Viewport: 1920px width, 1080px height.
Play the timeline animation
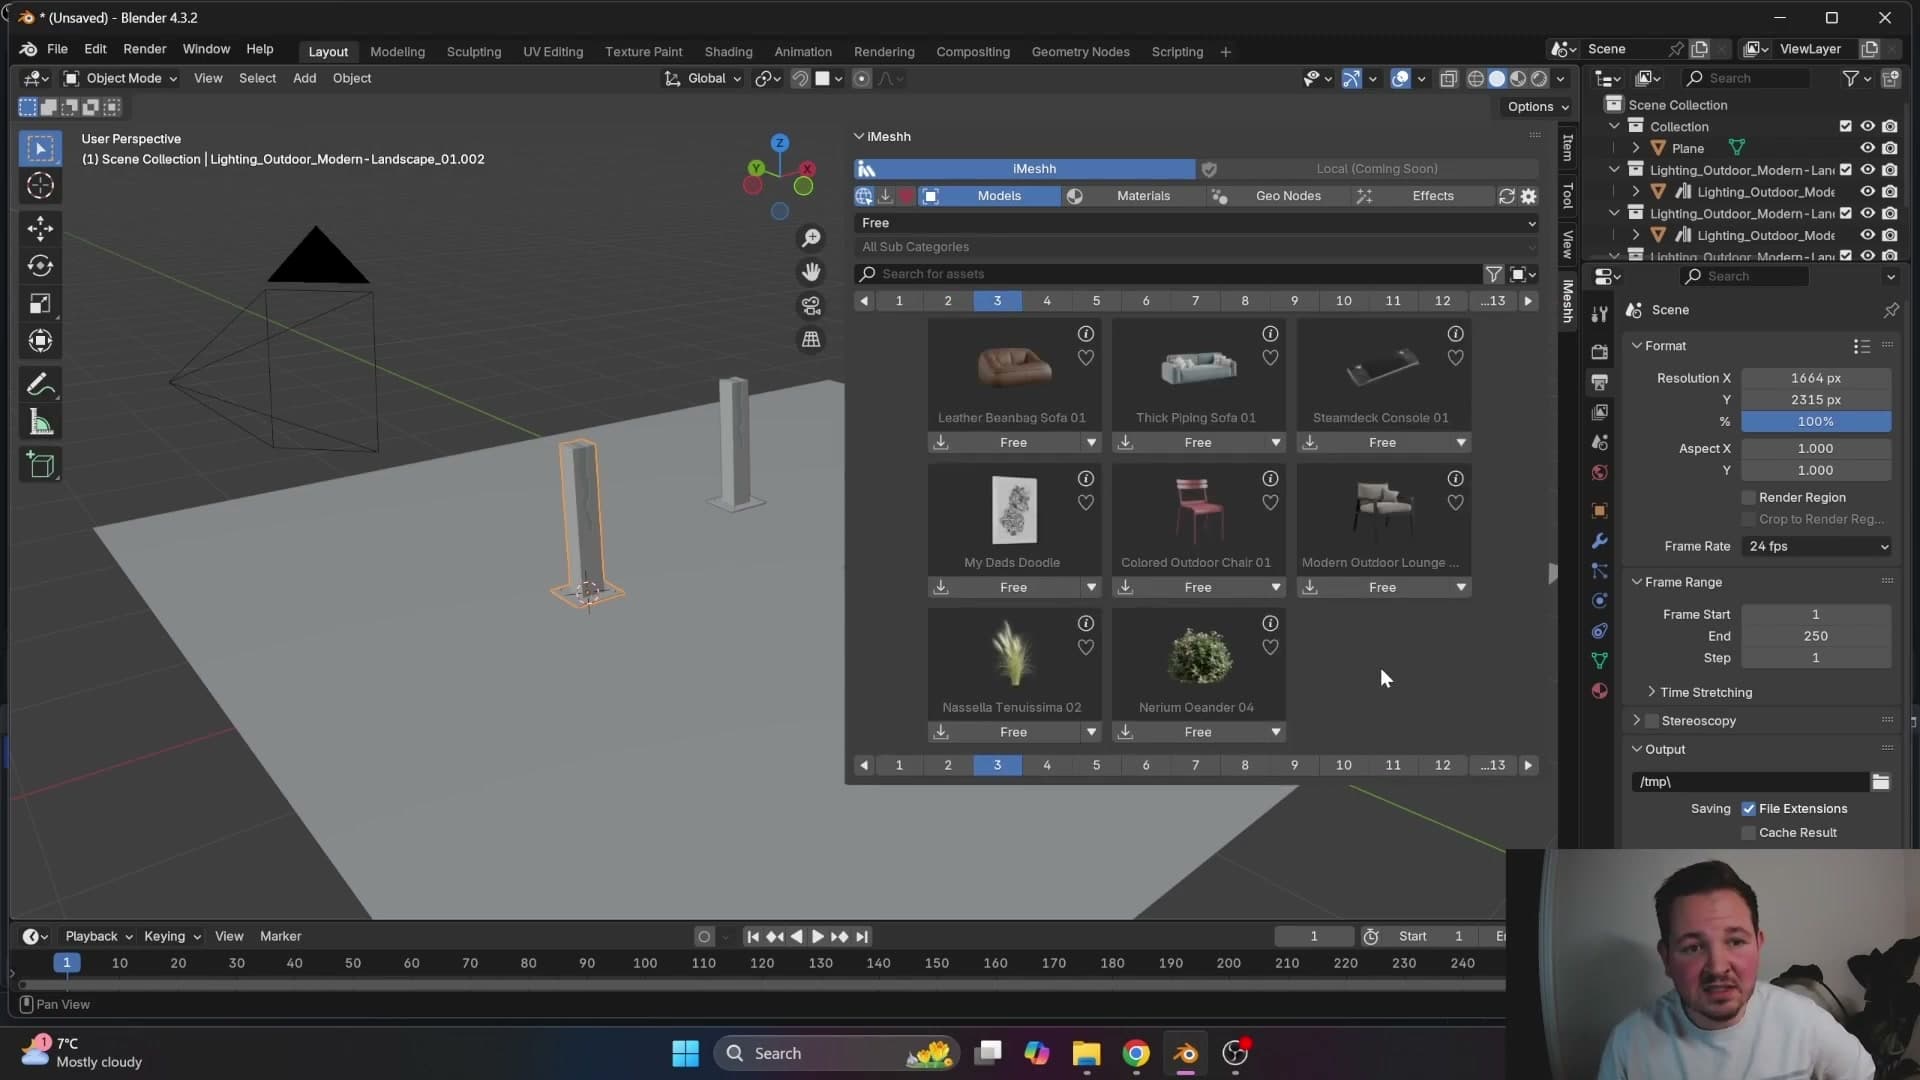point(817,937)
